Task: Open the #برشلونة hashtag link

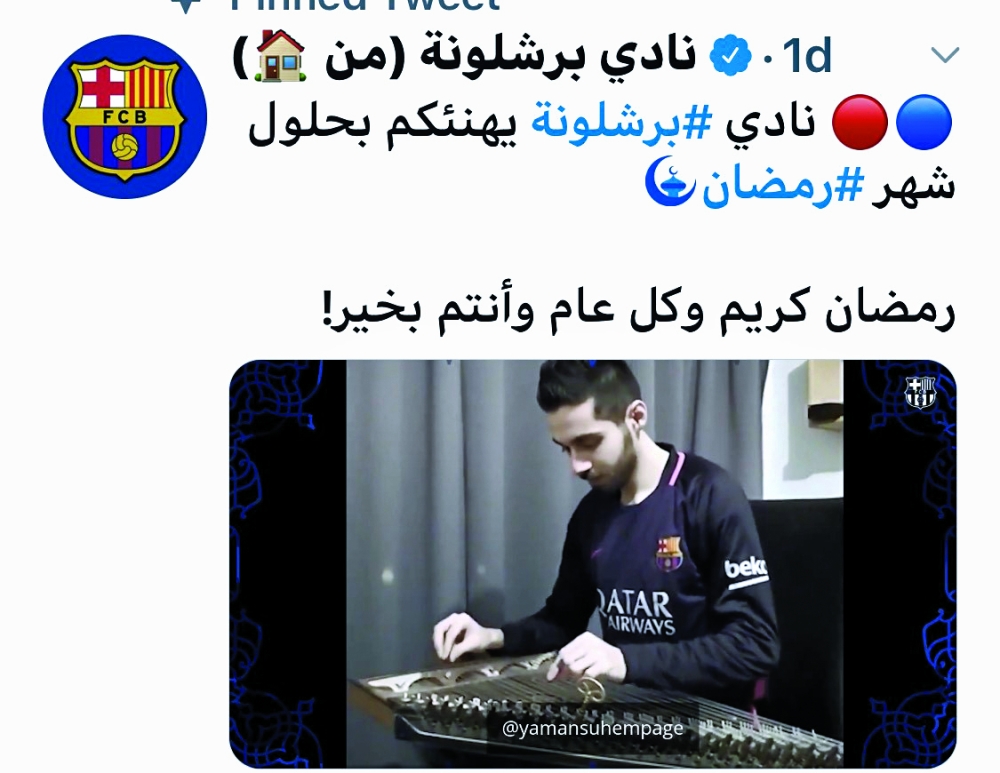Action: [x=621, y=121]
